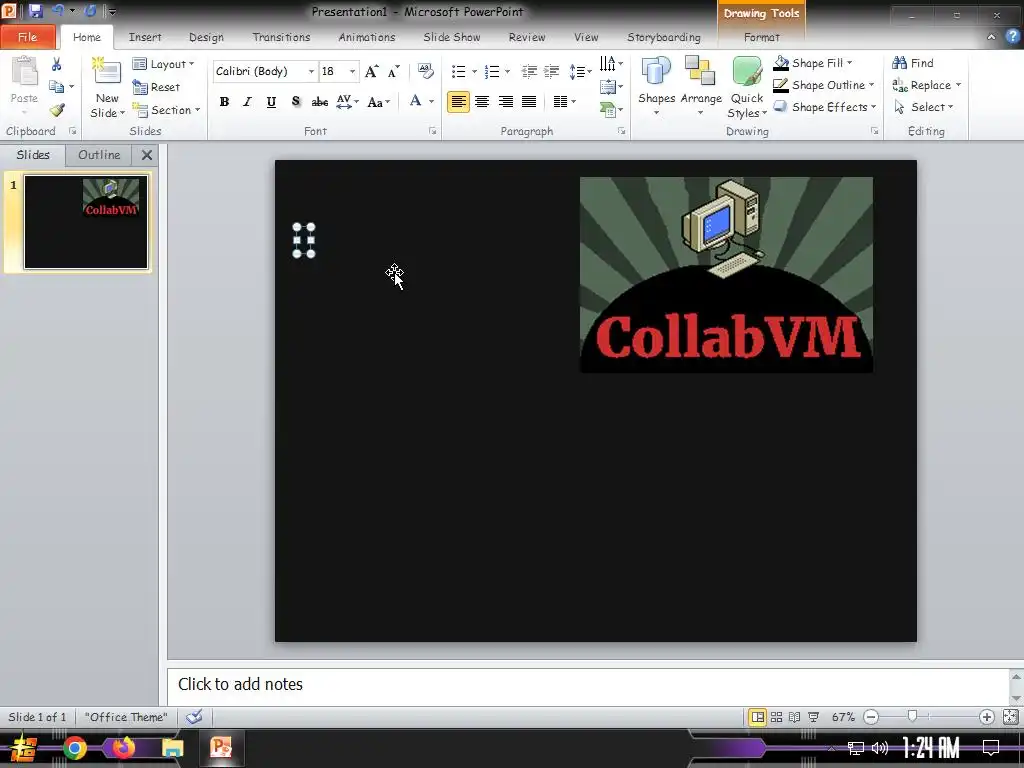Image resolution: width=1024 pixels, height=768 pixels.
Task: Open the Change Case Aa dropdown
Action: (379, 102)
